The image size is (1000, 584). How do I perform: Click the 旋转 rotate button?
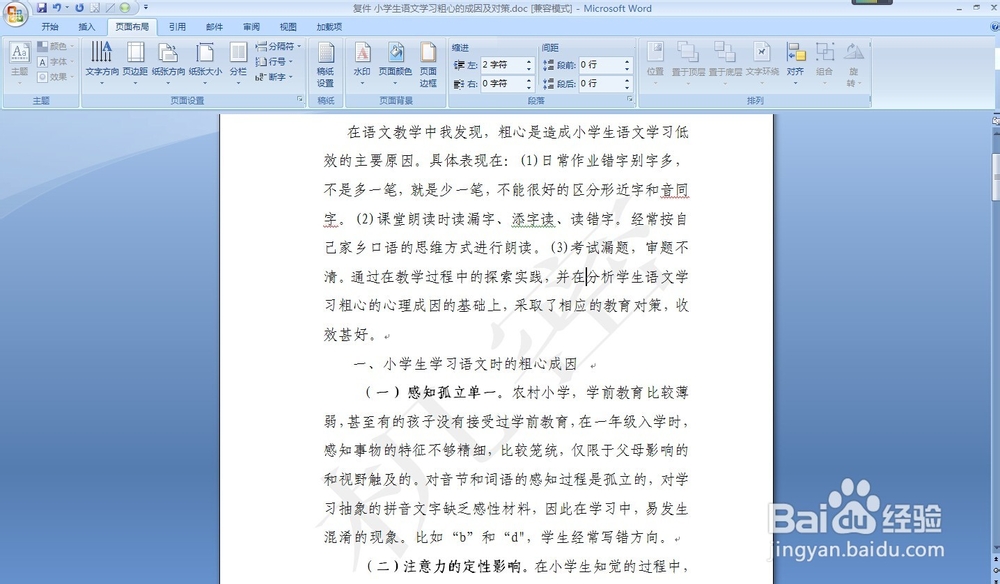tap(854, 64)
